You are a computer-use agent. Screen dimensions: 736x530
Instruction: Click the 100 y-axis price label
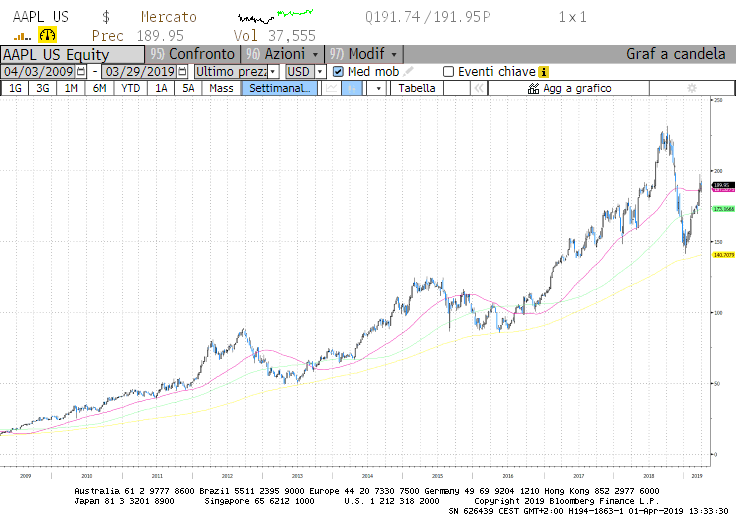pos(718,313)
